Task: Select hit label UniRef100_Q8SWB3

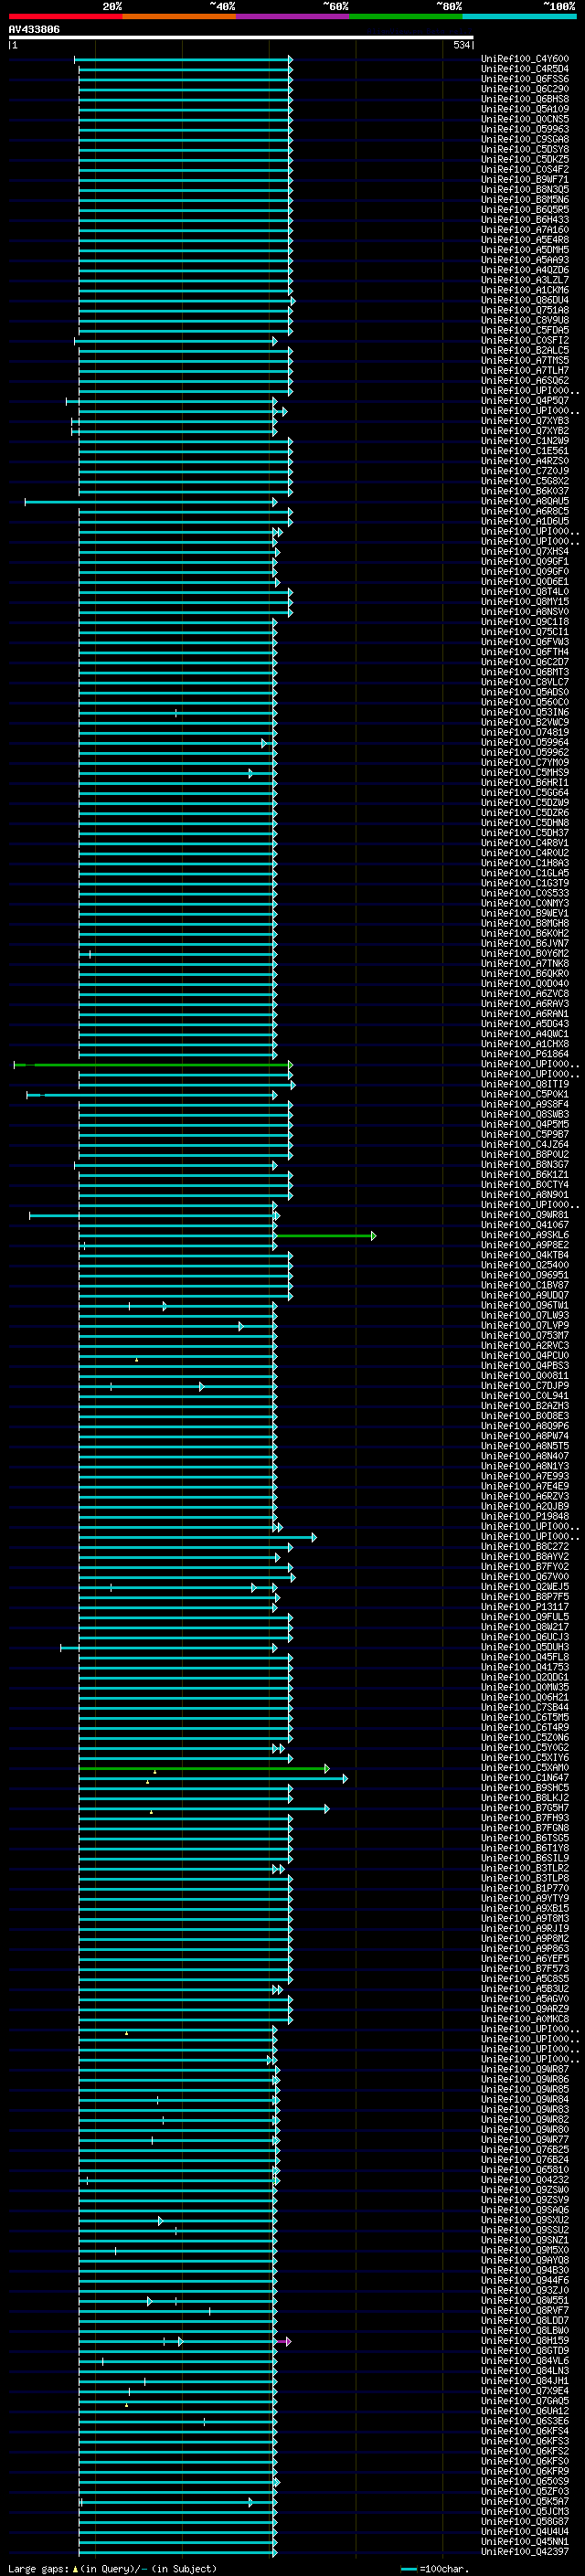Action: point(524,1114)
